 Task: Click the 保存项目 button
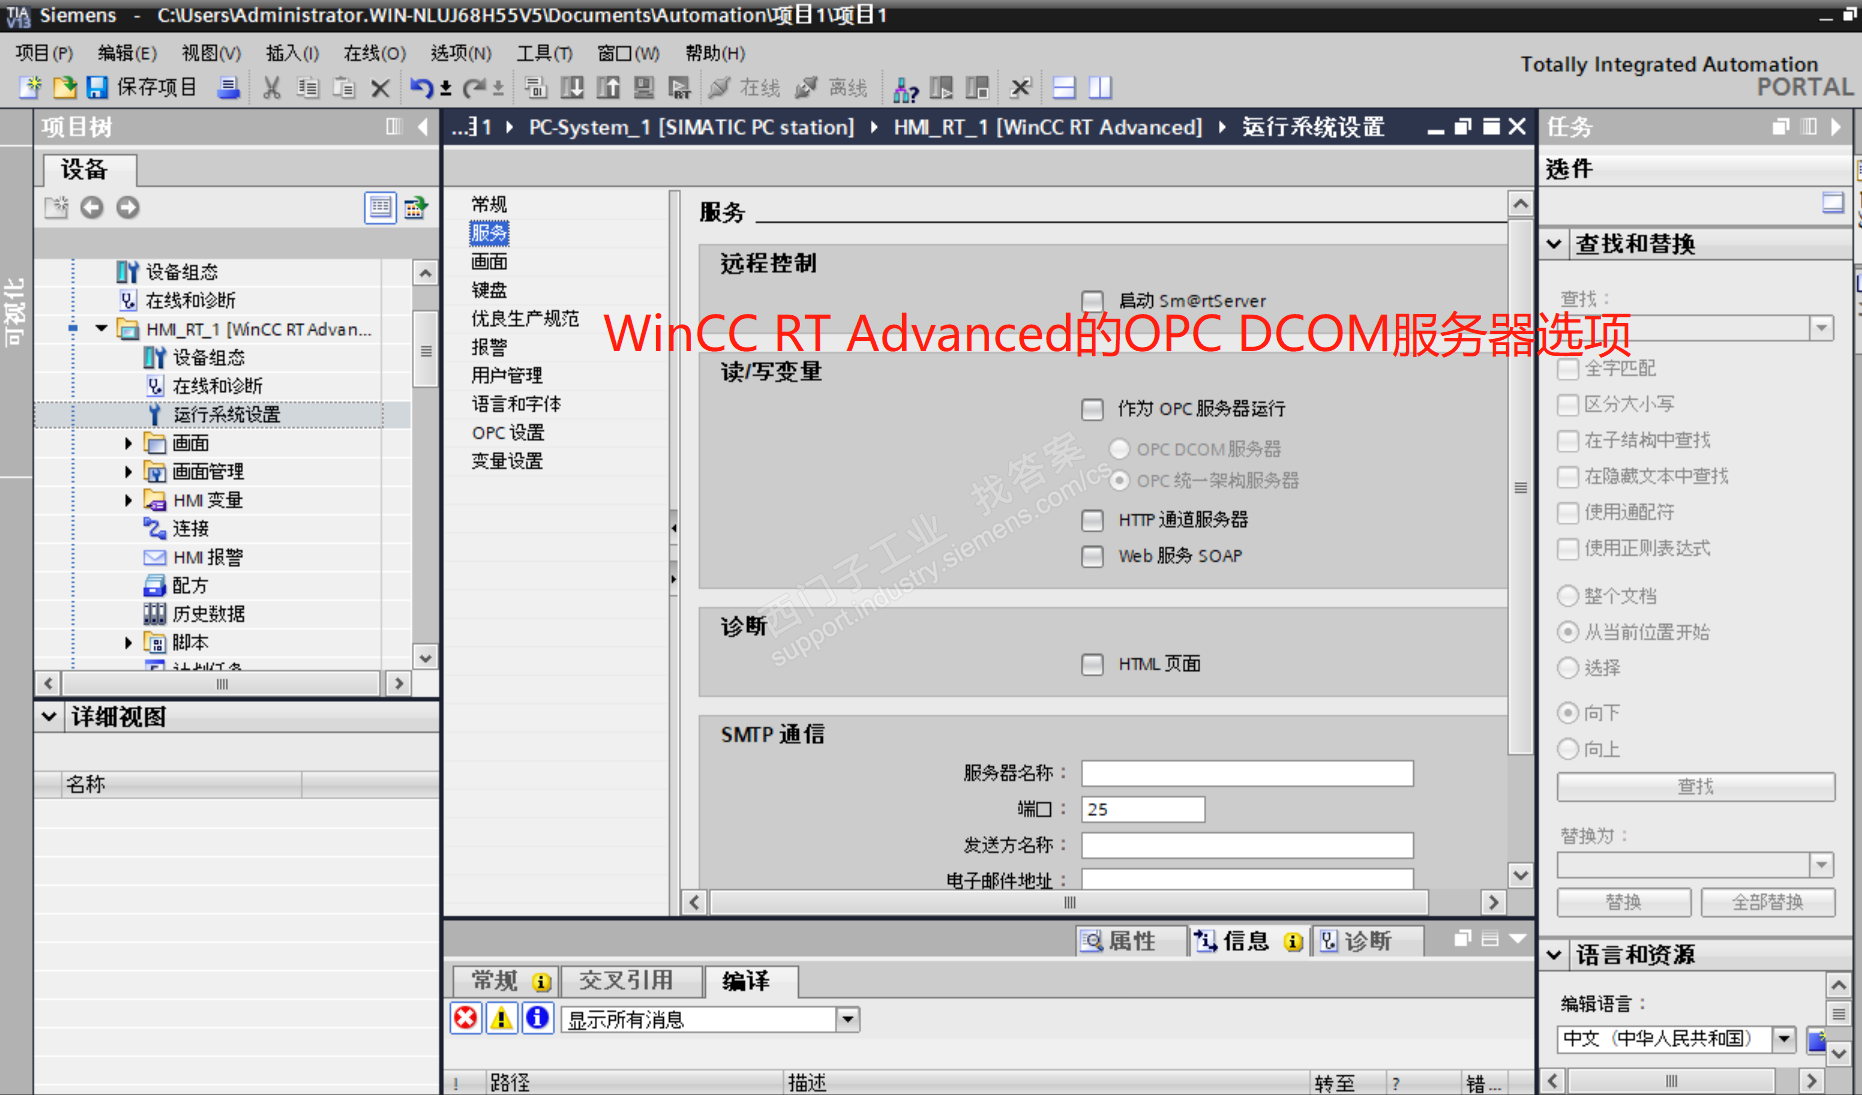tap(141, 88)
